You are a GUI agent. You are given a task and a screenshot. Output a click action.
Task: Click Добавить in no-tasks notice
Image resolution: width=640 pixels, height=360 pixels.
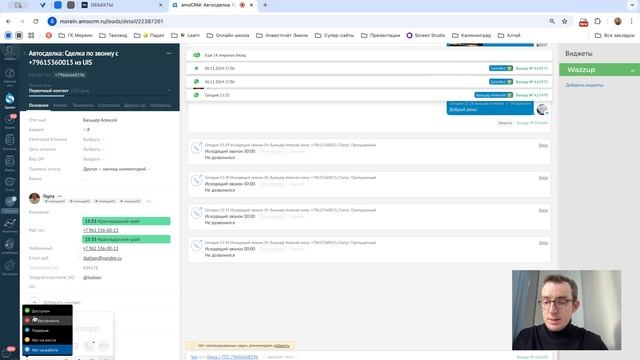point(281,346)
